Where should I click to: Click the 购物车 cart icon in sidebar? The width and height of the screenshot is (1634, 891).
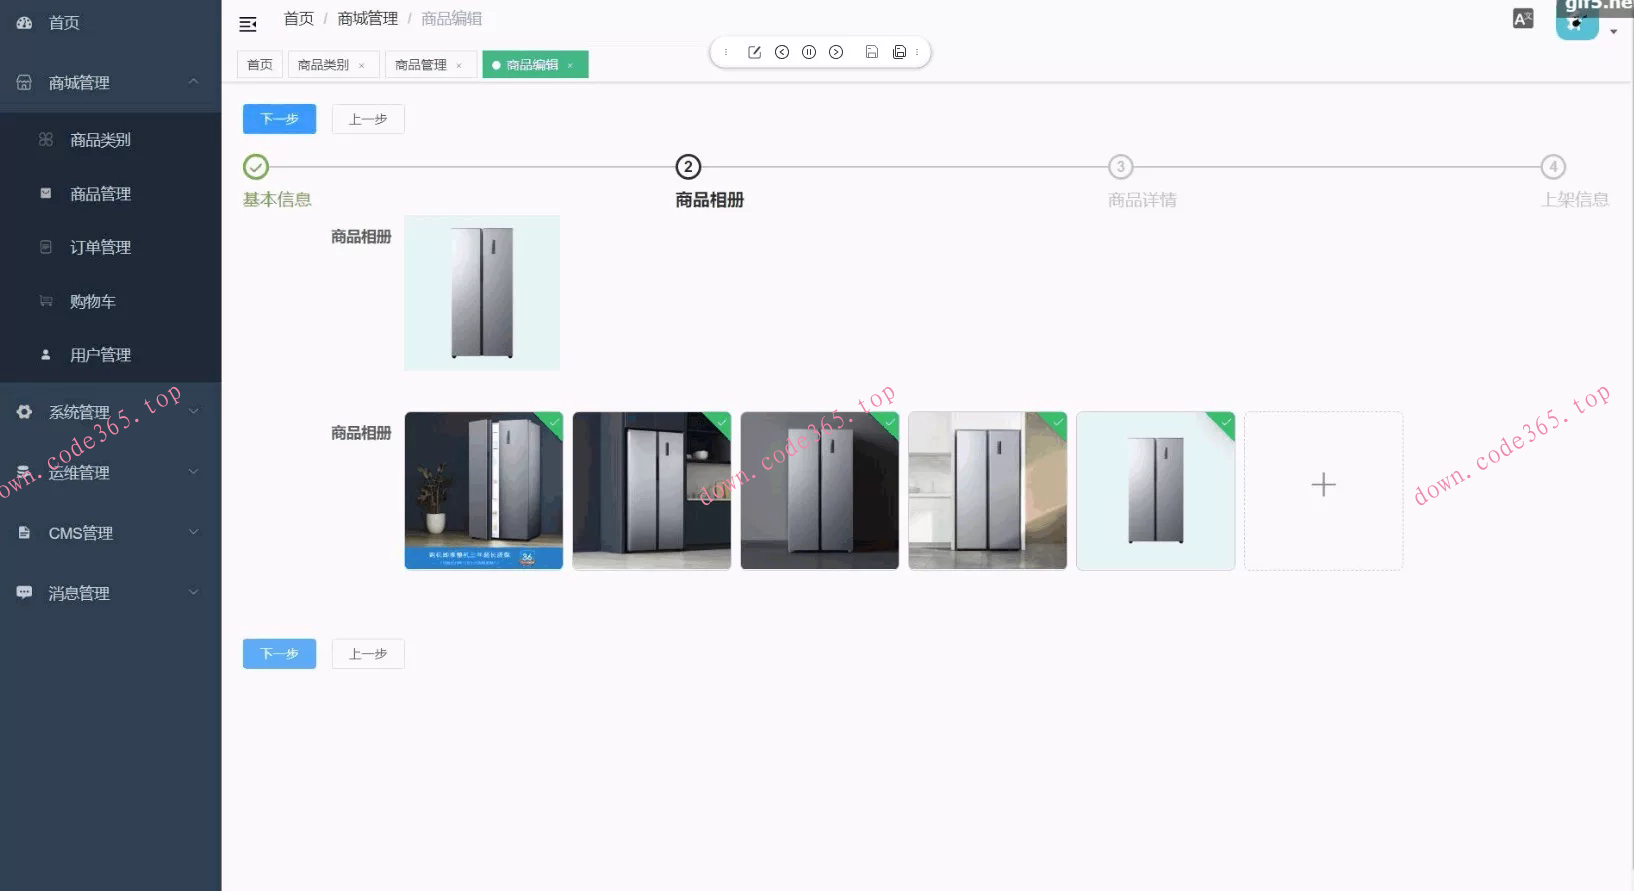coord(46,301)
